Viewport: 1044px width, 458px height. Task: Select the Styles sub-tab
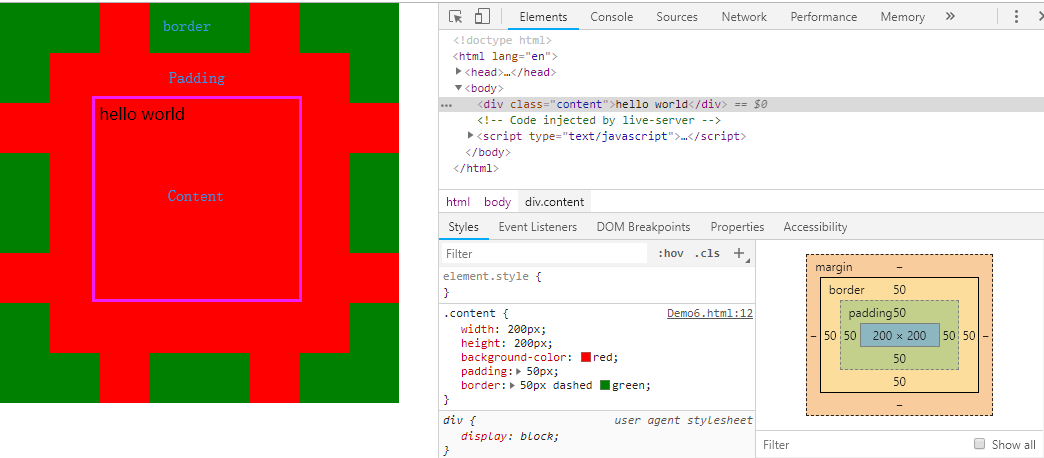pyautogui.click(x=463, y=226)
